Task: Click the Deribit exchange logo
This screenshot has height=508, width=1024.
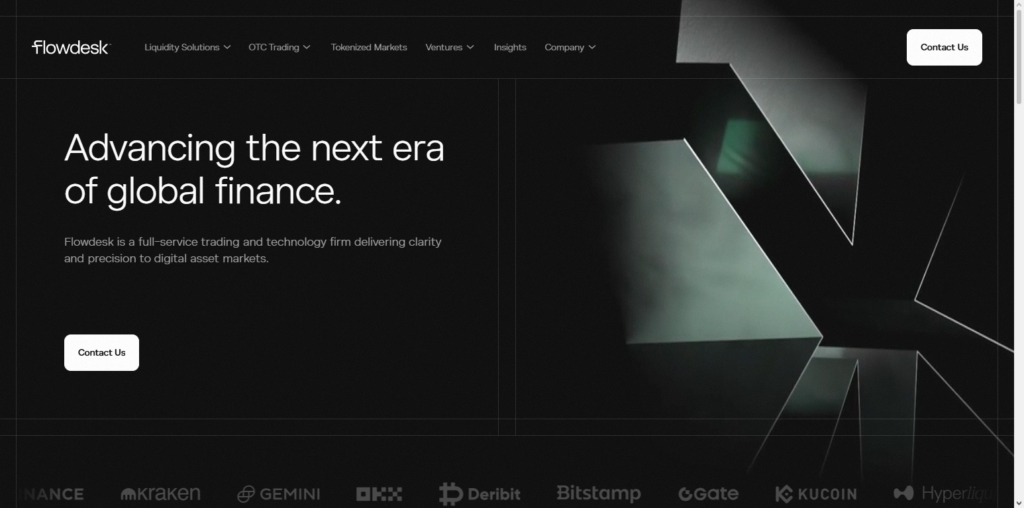Action: pos(479,494)
